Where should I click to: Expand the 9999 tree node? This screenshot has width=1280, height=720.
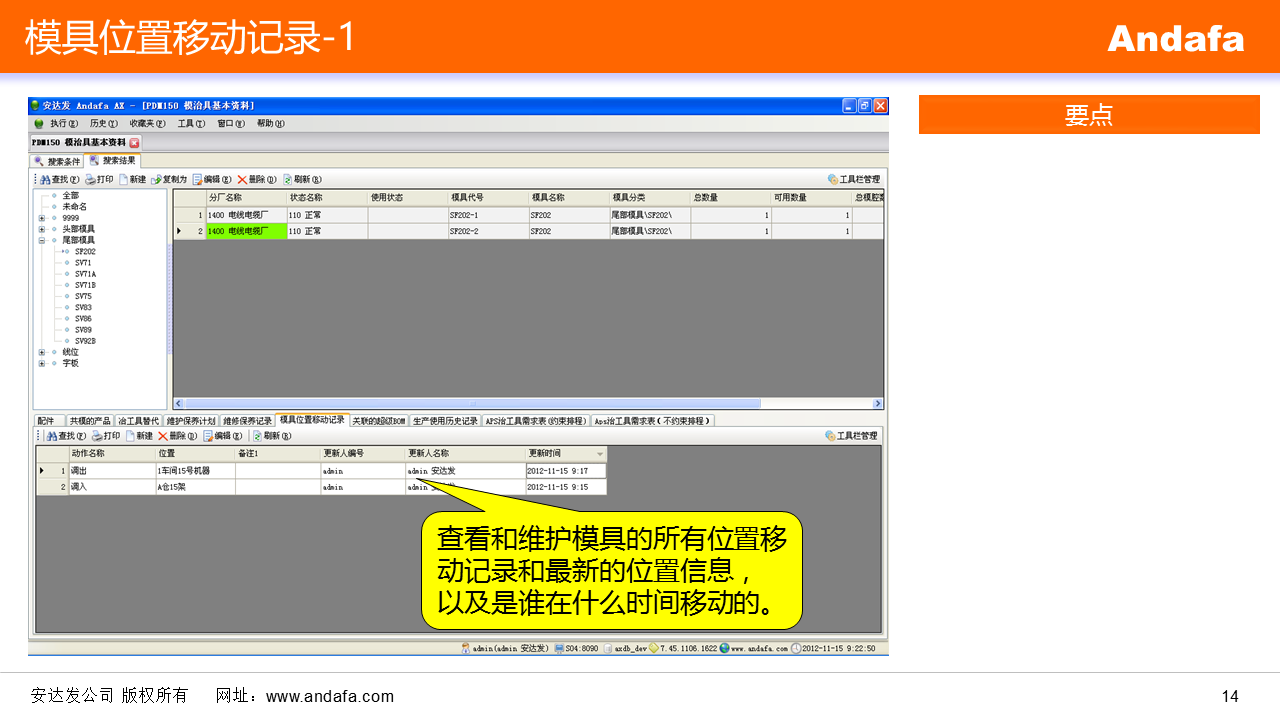[42, 218]
